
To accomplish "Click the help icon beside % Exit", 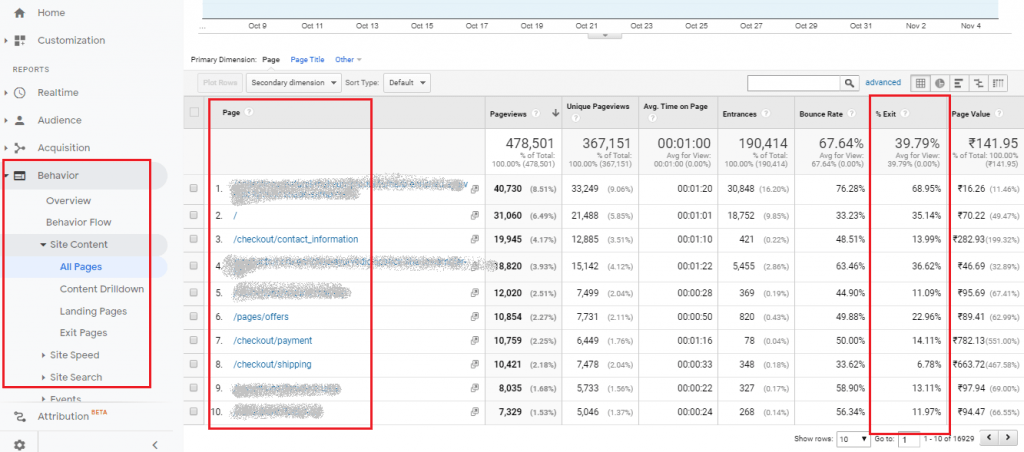I will pos(904,114).
